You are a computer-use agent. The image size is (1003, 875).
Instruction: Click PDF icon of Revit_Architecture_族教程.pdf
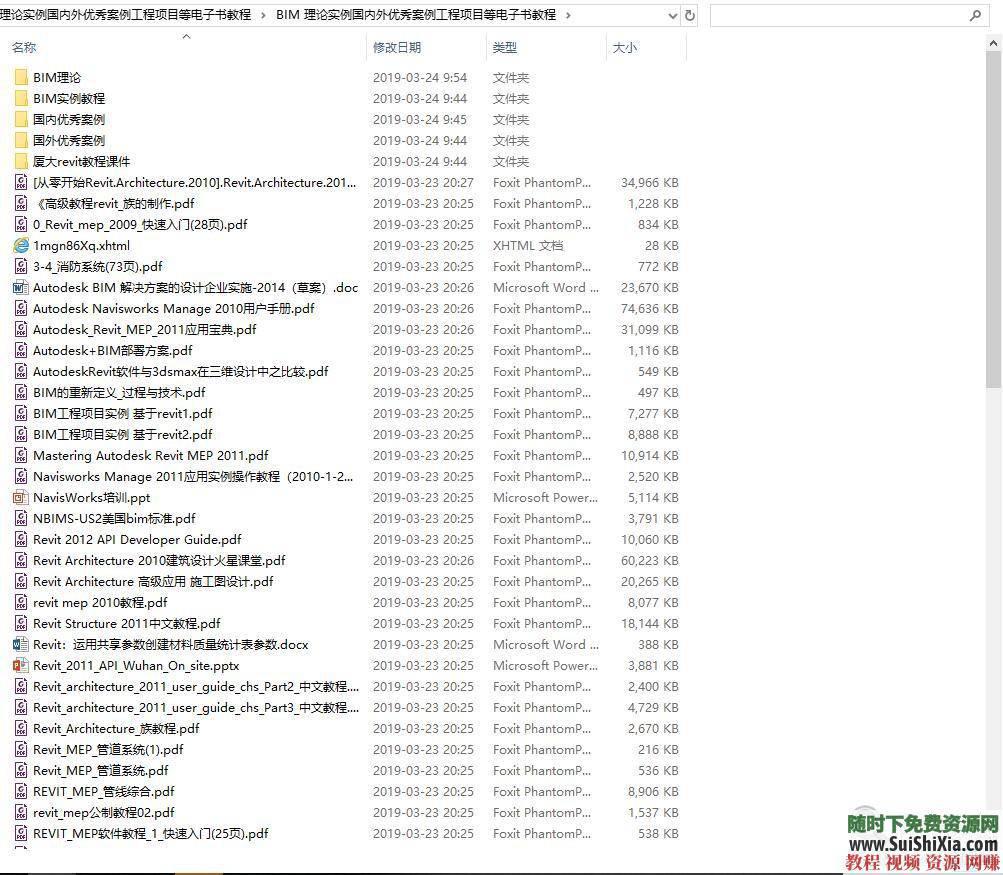[21, 729]
